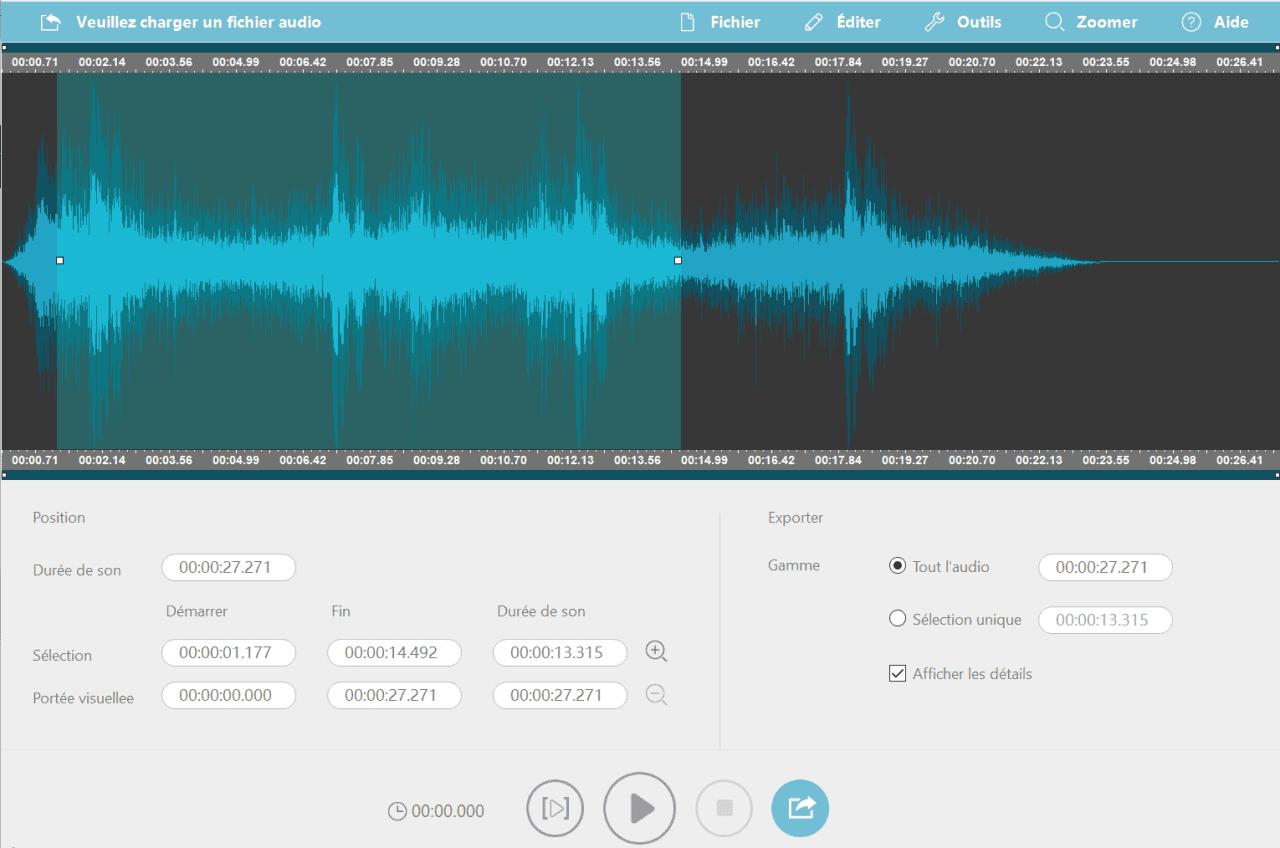This screenshot has width=1280, height=848.
Task: Click the Sélection Démarrer field showing 00:00:01.177
Action: click(229, 653)
